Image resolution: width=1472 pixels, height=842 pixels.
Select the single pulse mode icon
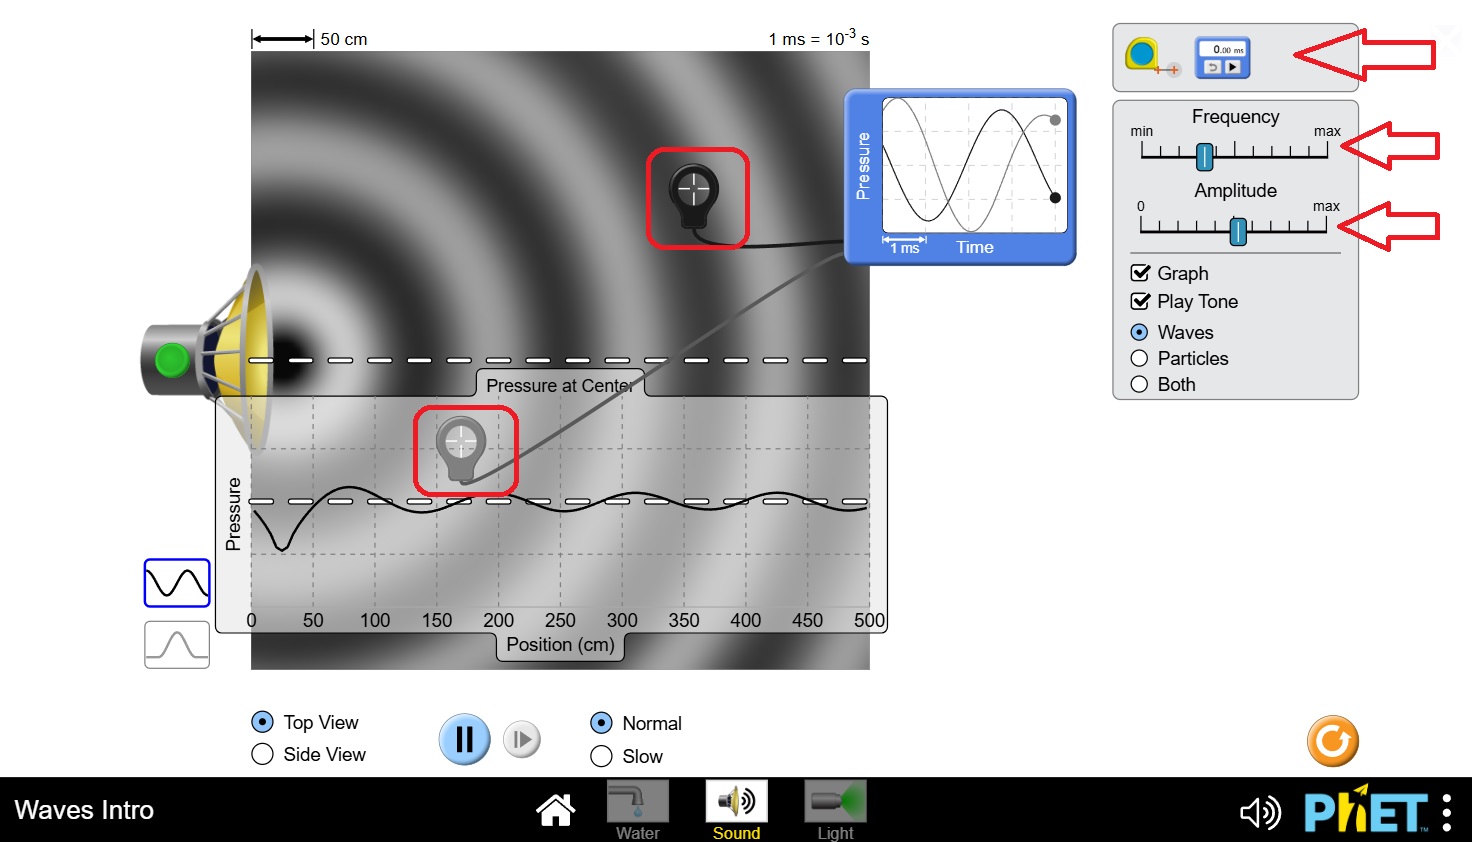pos(177,645)
